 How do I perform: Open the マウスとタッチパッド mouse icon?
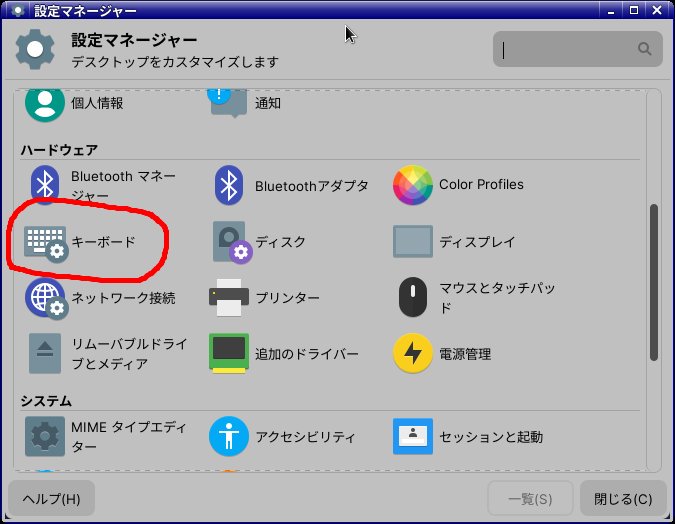(412, 297)
